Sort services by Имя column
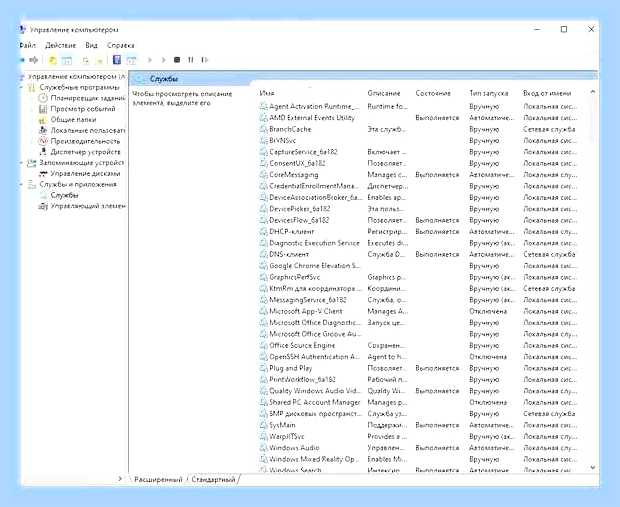This screenshot has width=620, height=507. 267,93
